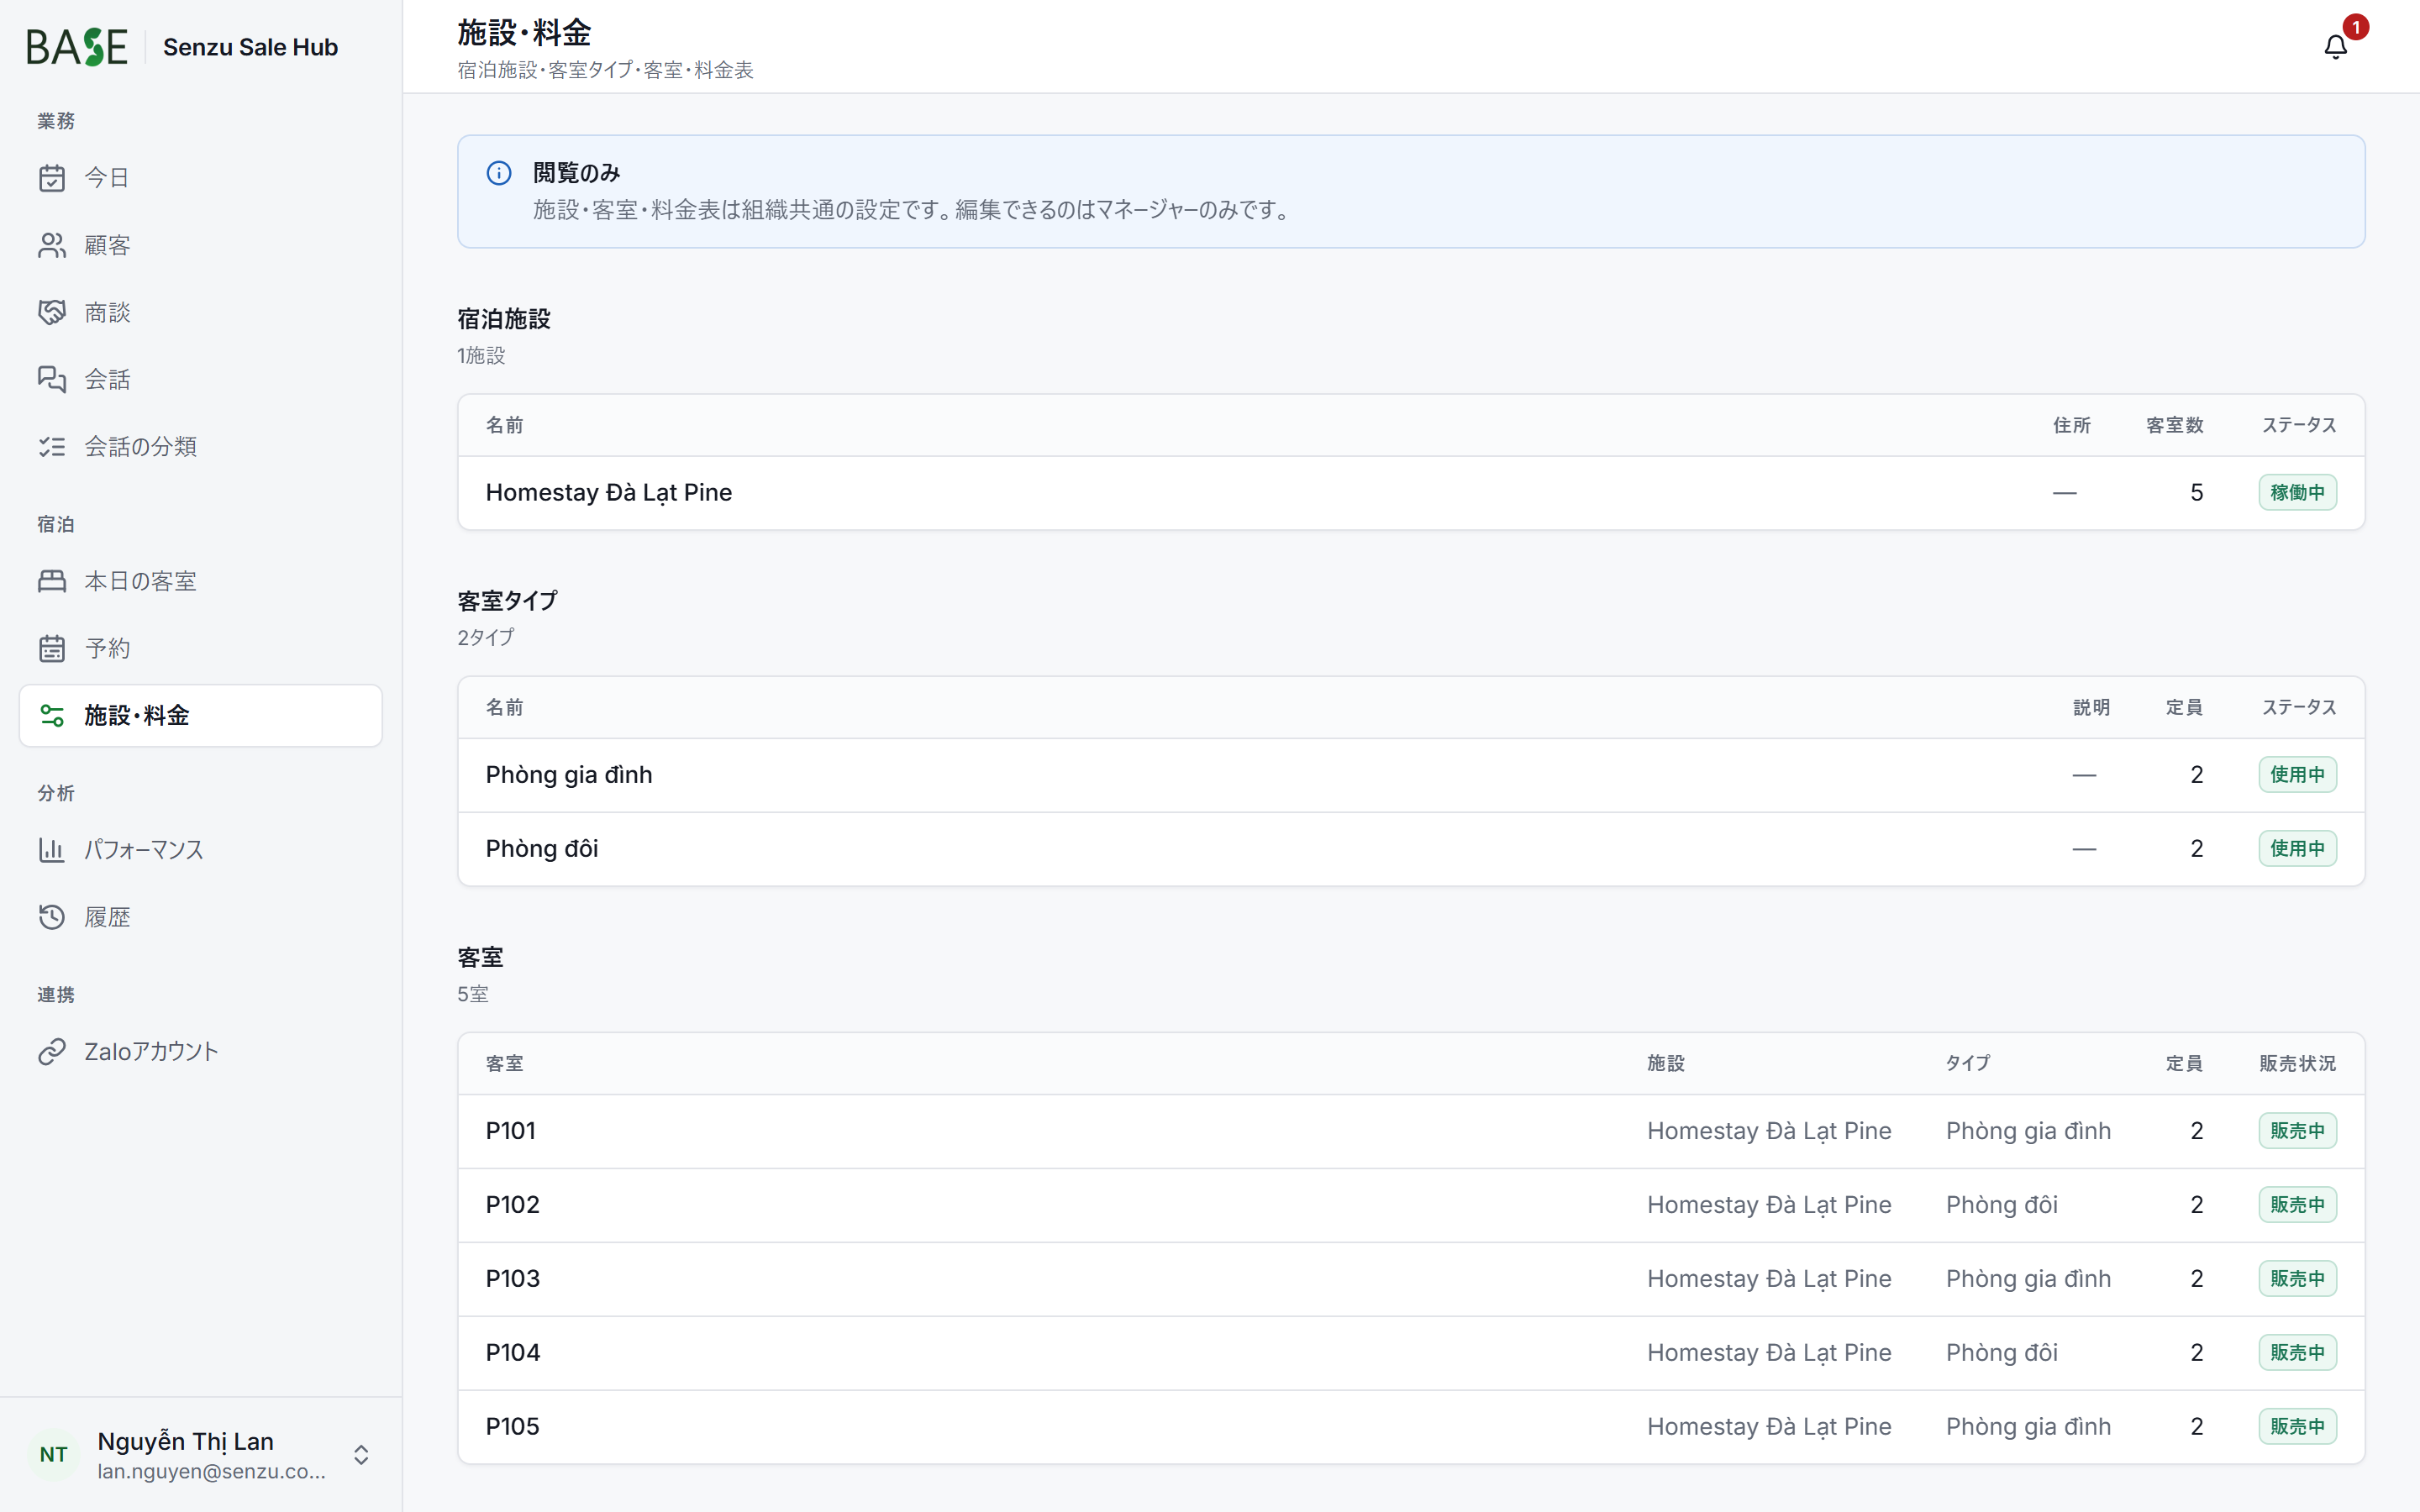The image size is (2420, 1512).
Task: Click the 予約 calendar icon
Action: click(x=52, y=648)
